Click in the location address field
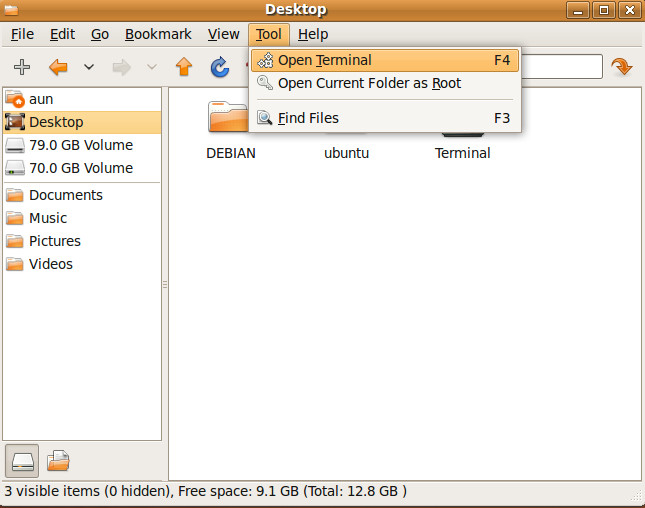 tap(562, 66)
